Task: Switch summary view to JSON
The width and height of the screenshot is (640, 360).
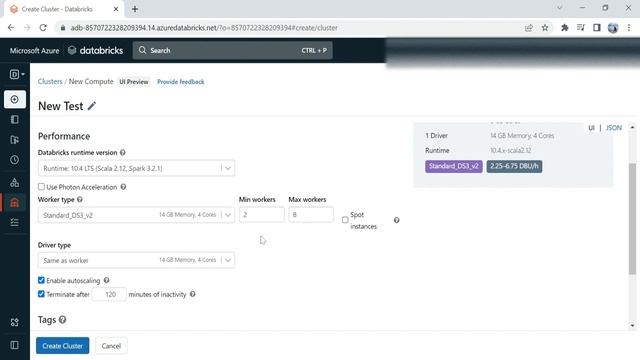Action: click(613, 128)
